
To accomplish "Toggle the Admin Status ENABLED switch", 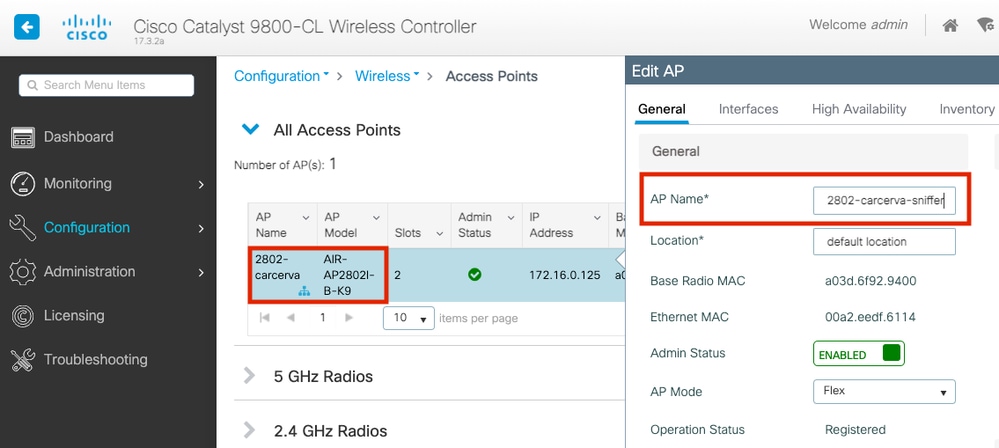I will pos(858,354).
